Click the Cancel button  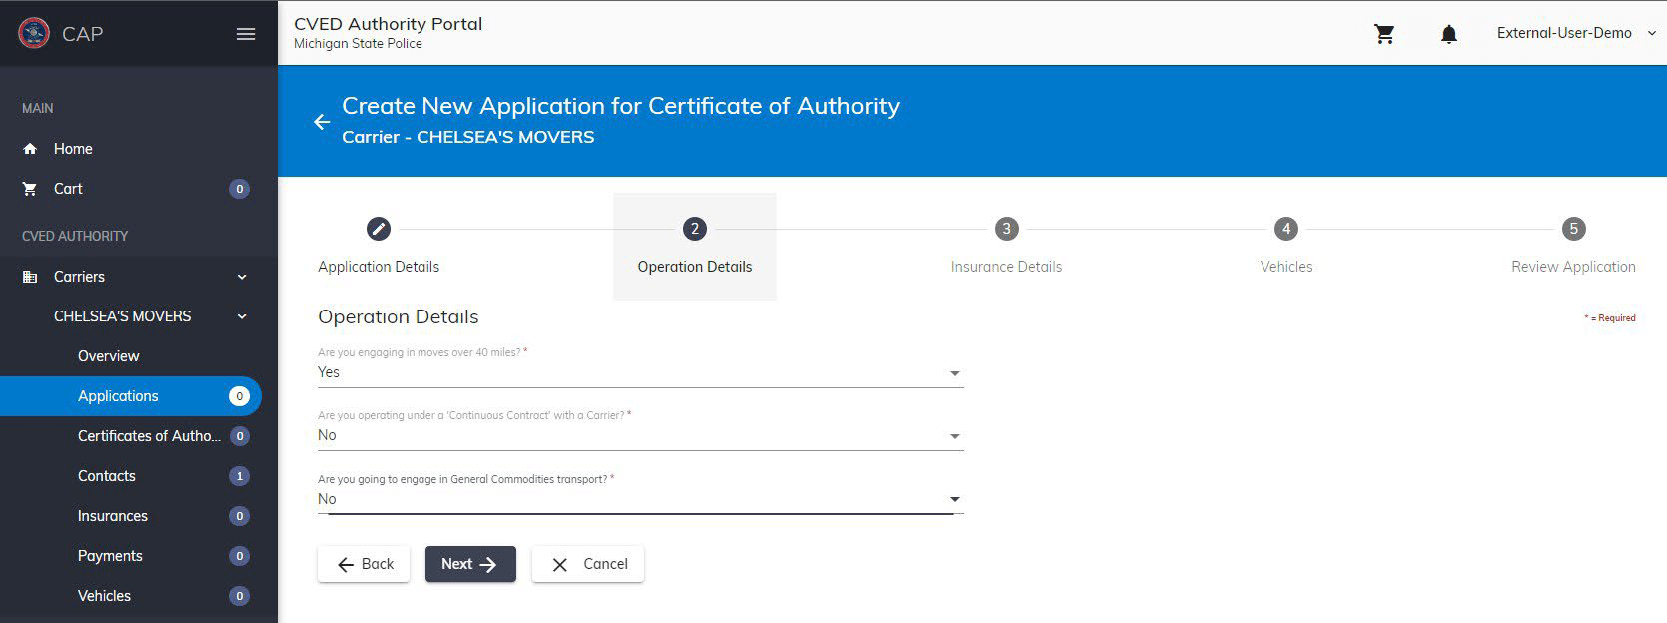588,564
